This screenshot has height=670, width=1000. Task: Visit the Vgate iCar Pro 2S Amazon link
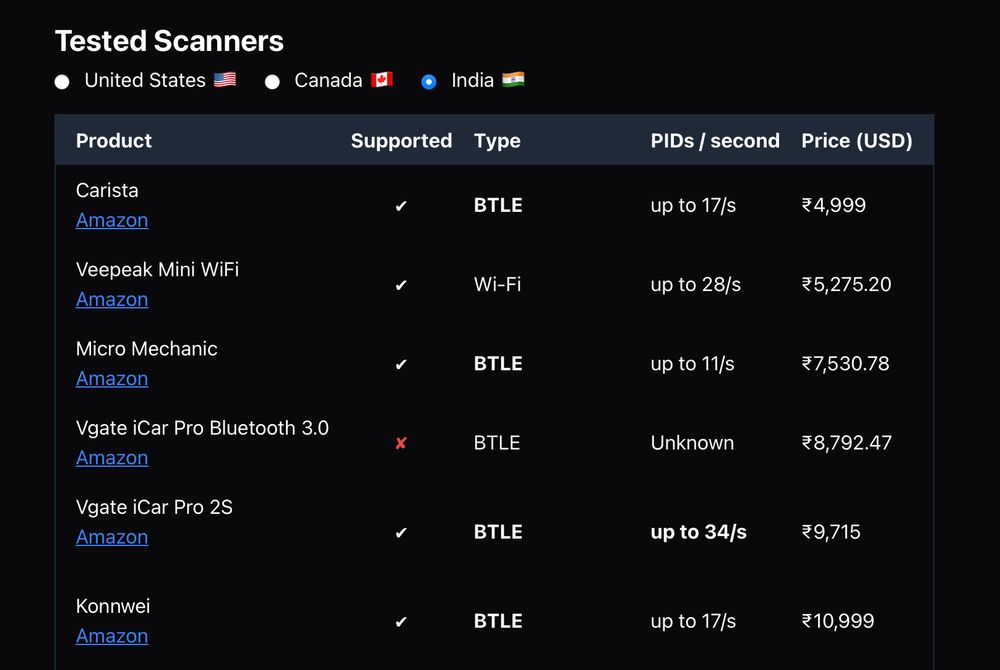coord(112,537)
